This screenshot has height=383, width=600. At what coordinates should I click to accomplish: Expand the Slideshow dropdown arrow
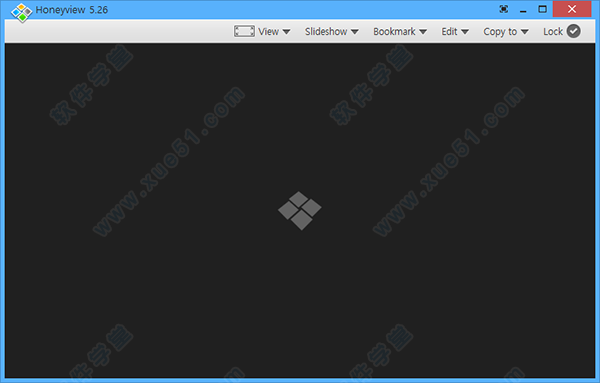point(355,32)
